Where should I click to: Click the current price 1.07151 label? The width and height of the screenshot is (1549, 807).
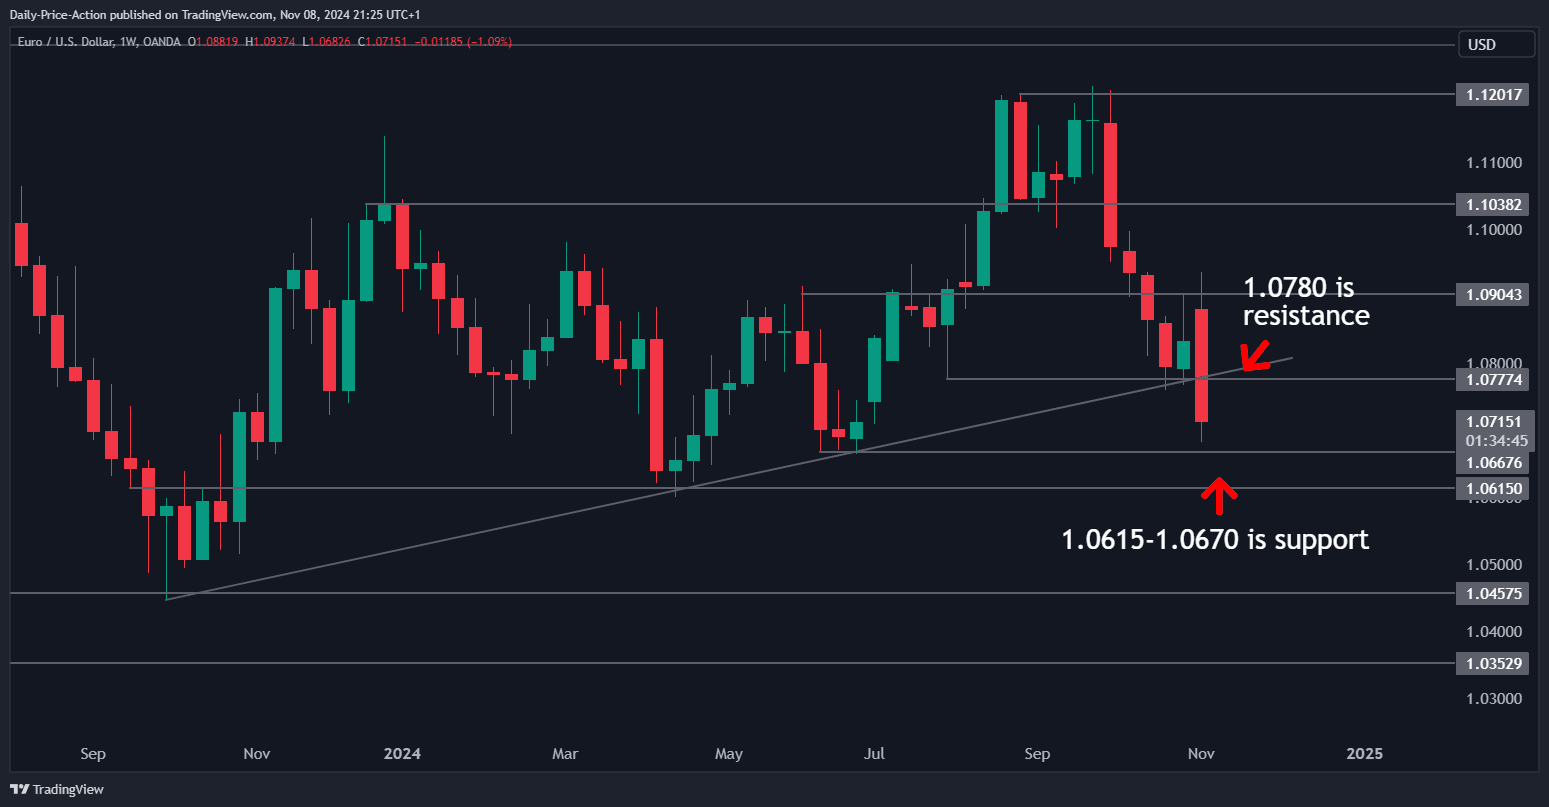coord(1494,422)
